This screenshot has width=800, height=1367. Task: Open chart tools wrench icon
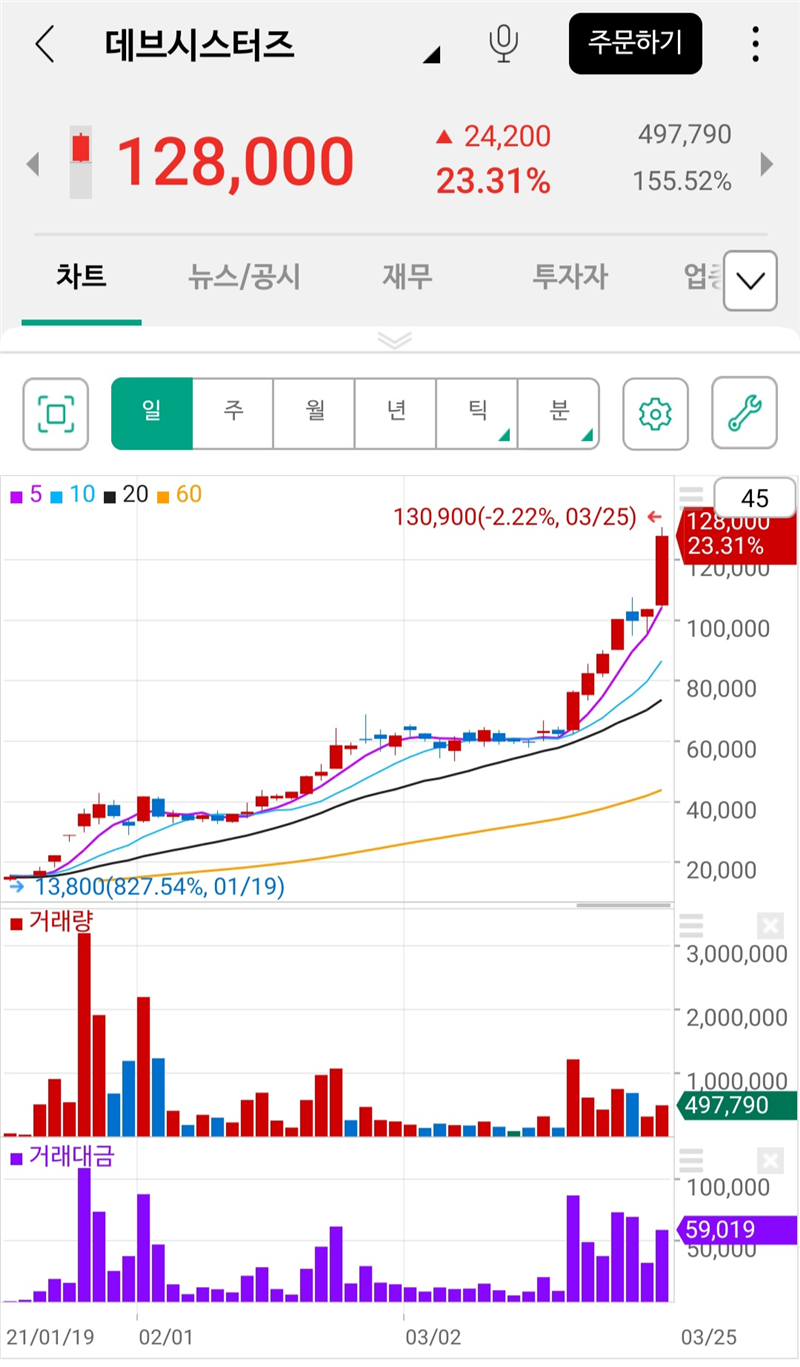[x=744, y=413]
